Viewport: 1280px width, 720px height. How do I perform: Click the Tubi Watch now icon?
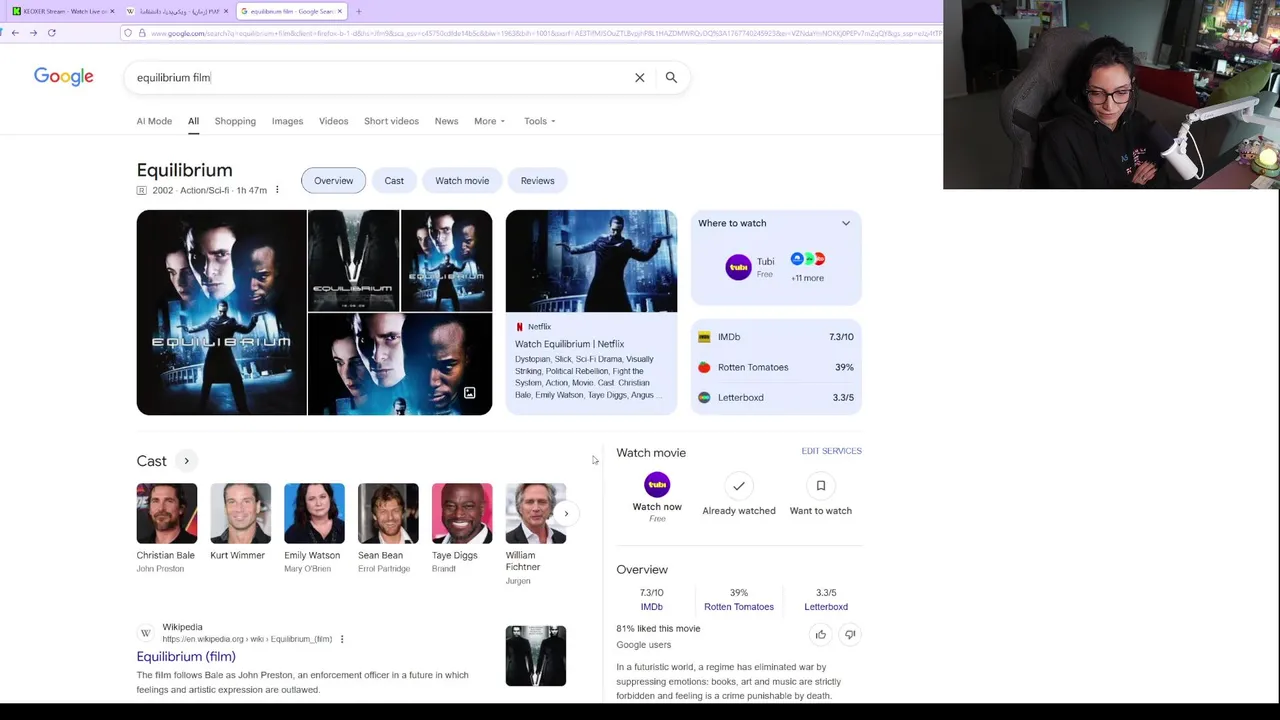pyautogui.click(x=657, y=485)
